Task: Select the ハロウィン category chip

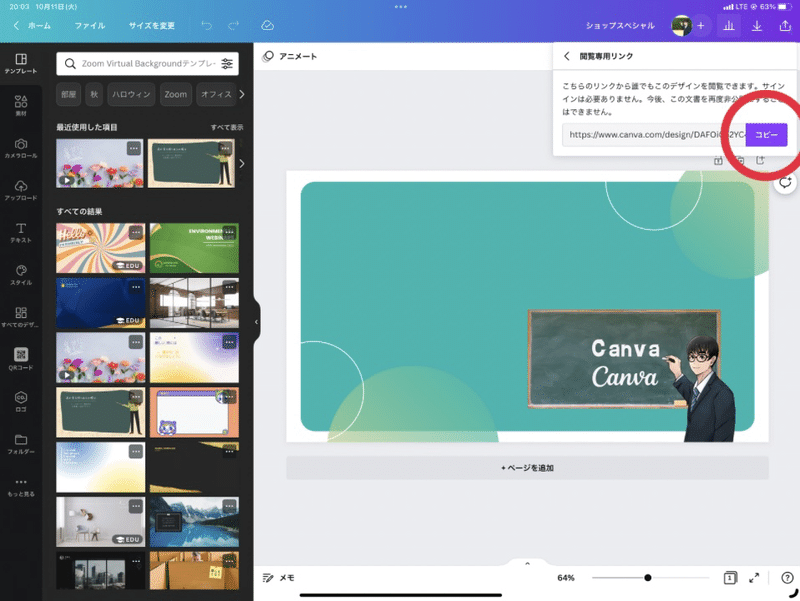Action: pos(131,94)
